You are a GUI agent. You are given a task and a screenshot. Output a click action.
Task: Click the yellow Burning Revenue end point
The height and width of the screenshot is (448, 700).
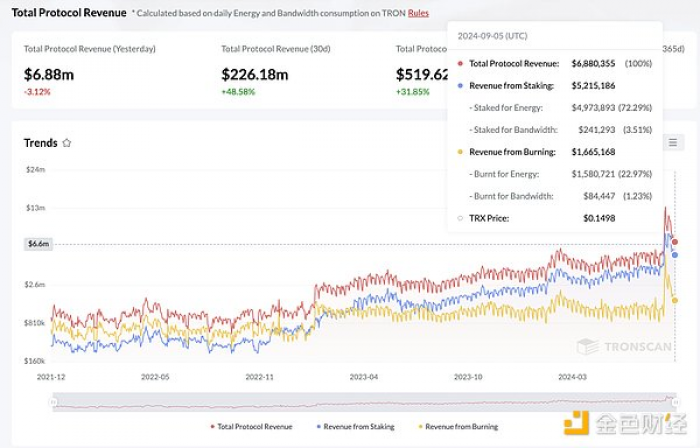tap(675, 300)
